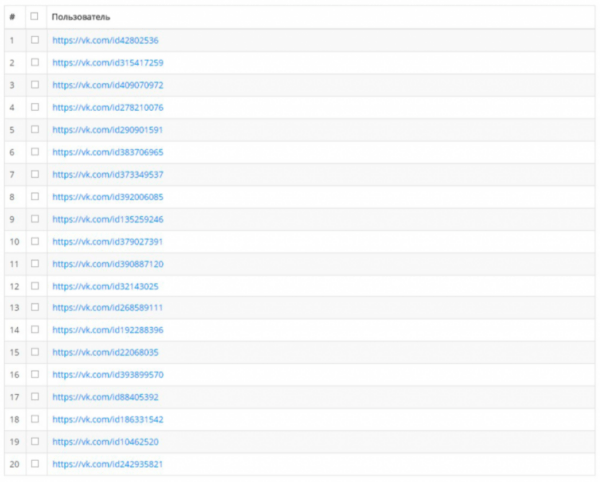600x482 pixels.
Task: Tick the checkbox in row 13
Action: point(35,307)
